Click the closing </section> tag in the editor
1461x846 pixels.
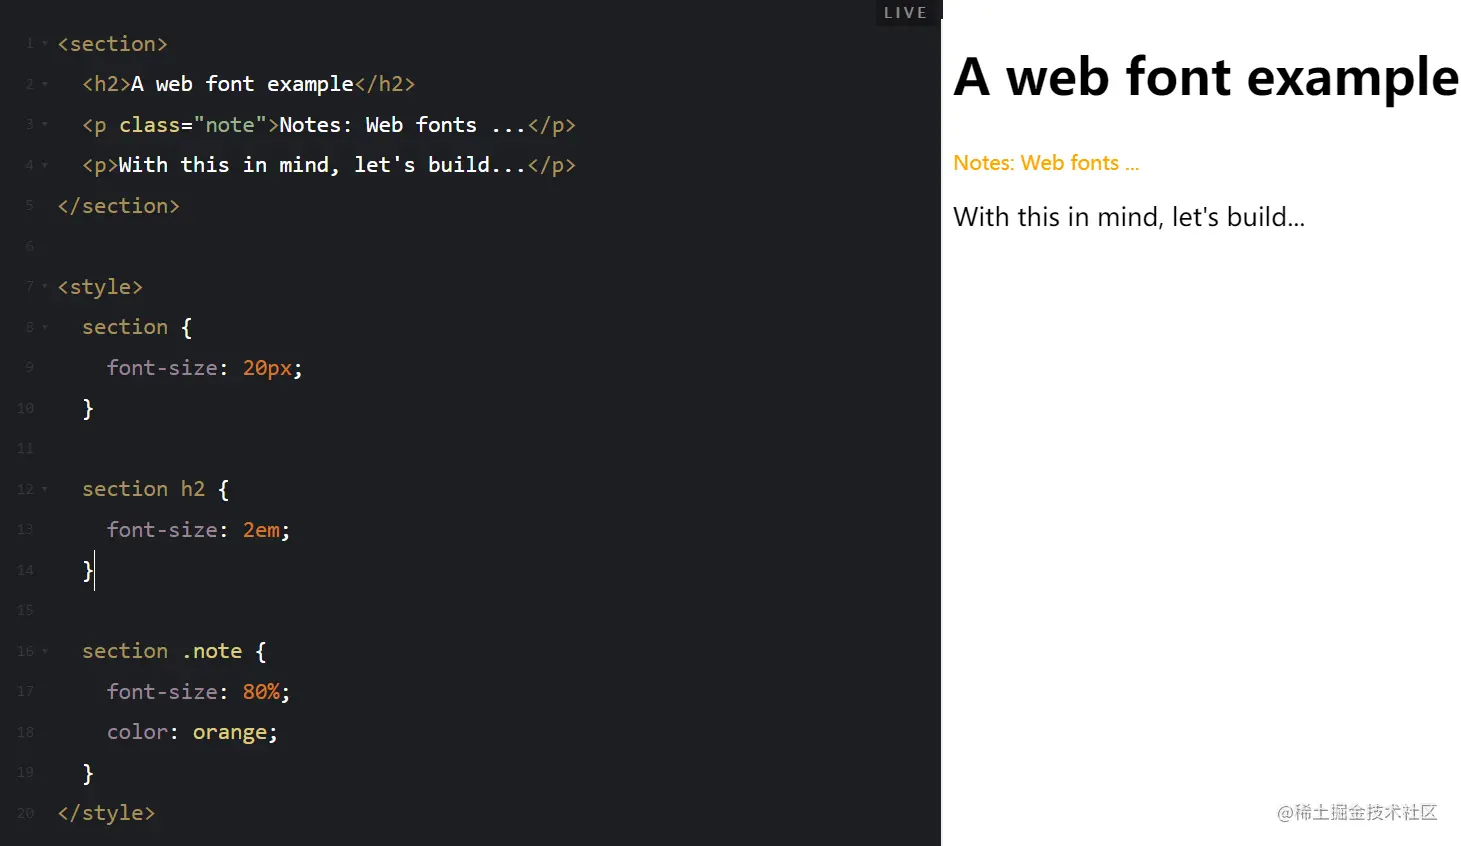(x=119, y=206)
